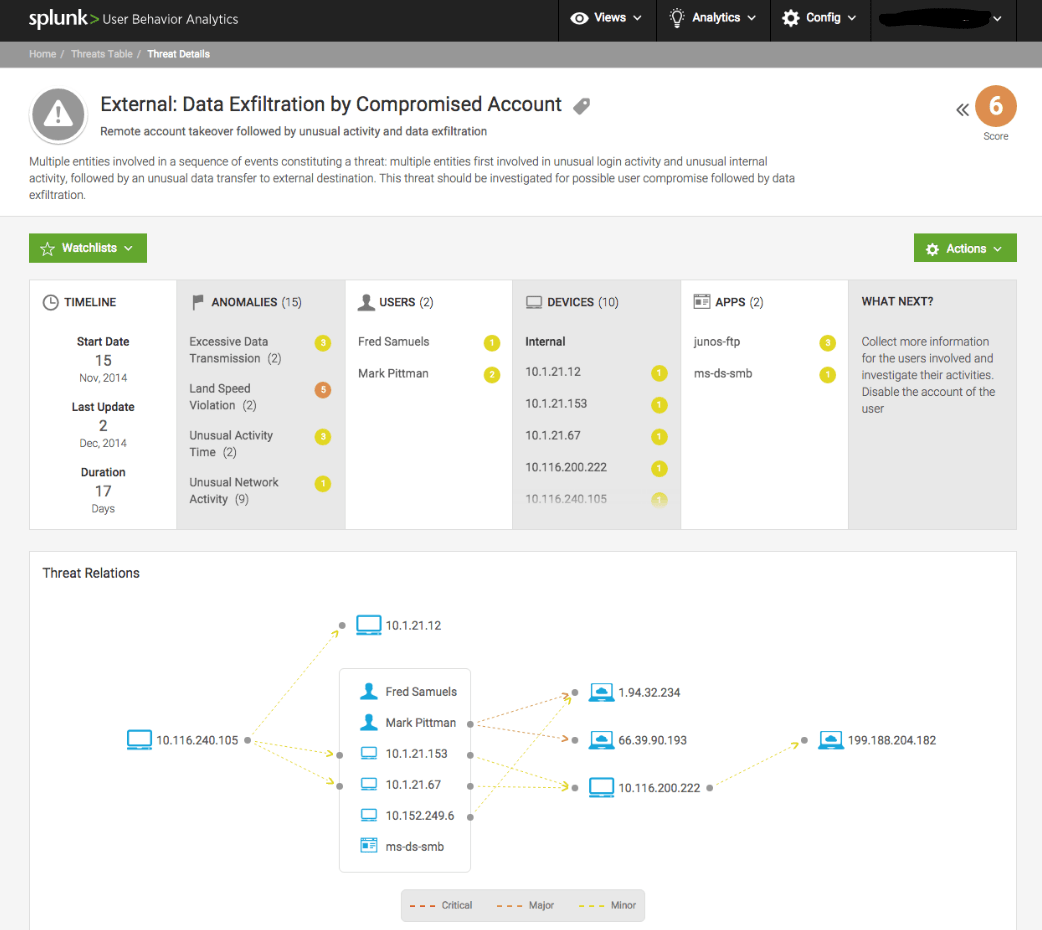Select device 10.1.21.67 in Devices list
This screenshot has height=930, width=1042.
pyautogui.click(x=553, y=435)
